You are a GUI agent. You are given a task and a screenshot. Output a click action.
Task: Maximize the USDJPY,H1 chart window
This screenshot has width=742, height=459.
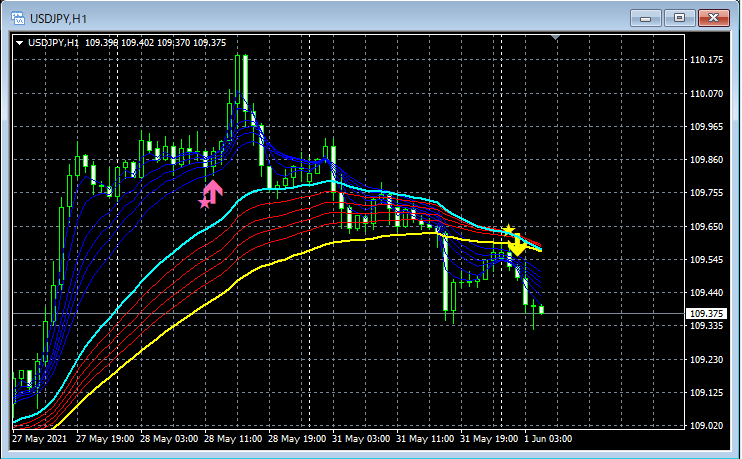click(680, 18)
